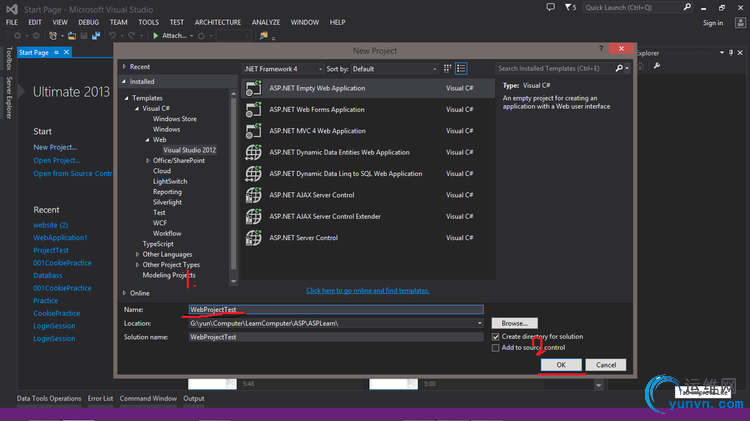This screenshot has width=750, height=421.
Task: Click the search magnifier in template search box
Action: coord(619,68)
